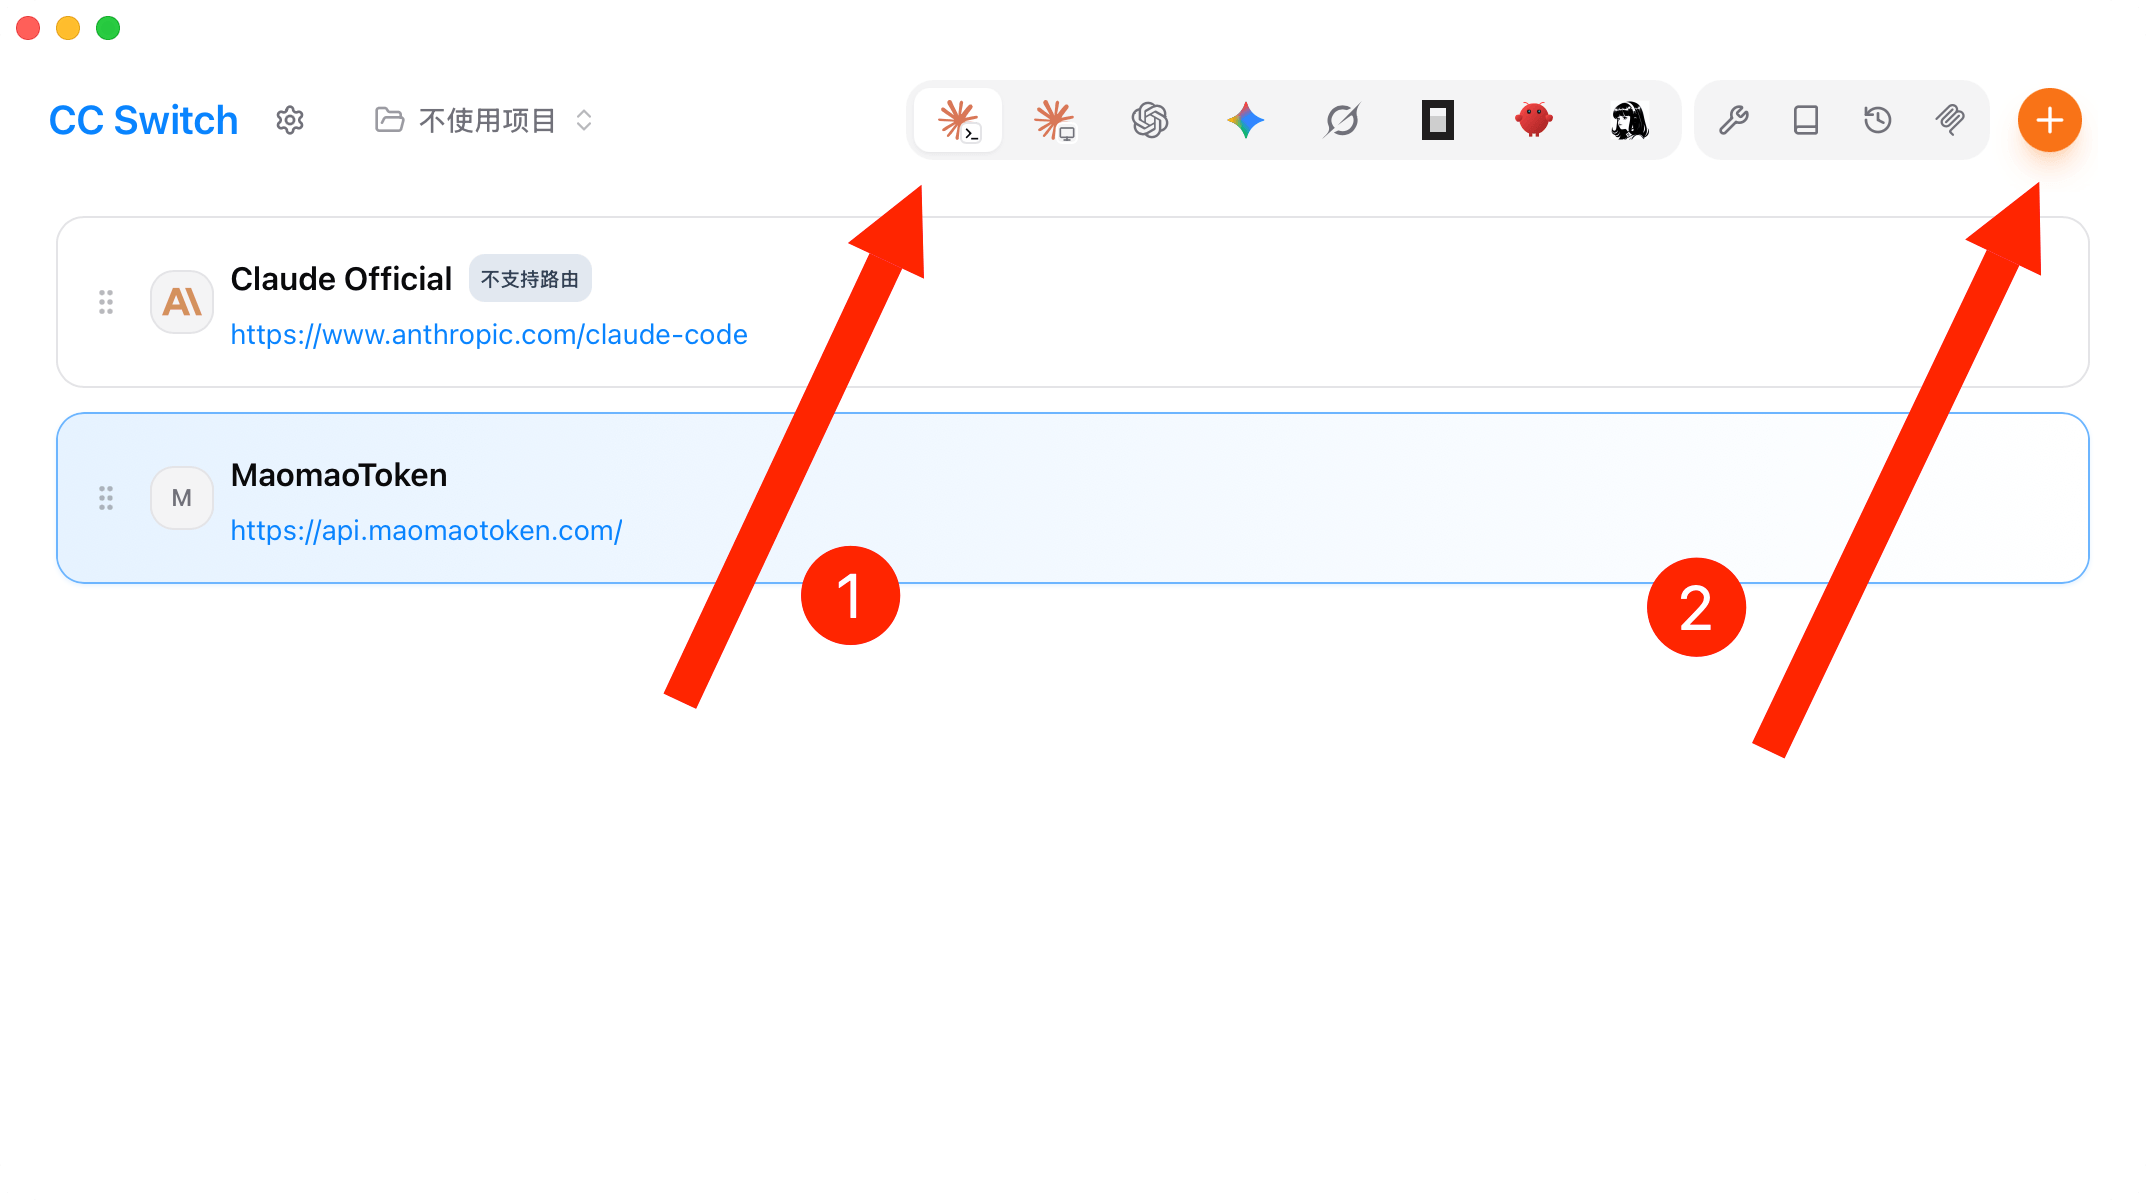Click the paperclip-style icon in the toolbar

coord(1950,121)
